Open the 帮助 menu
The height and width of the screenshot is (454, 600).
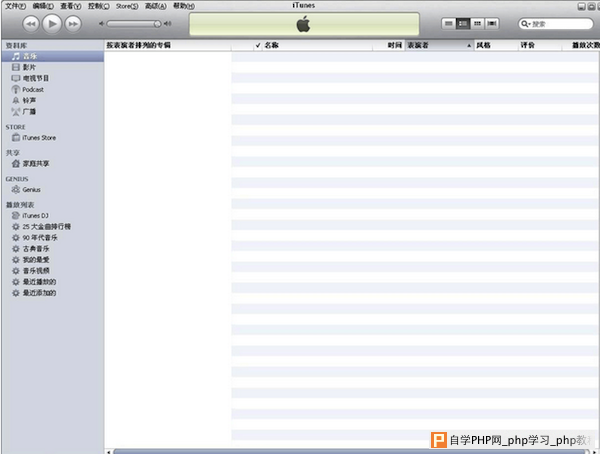184,6
